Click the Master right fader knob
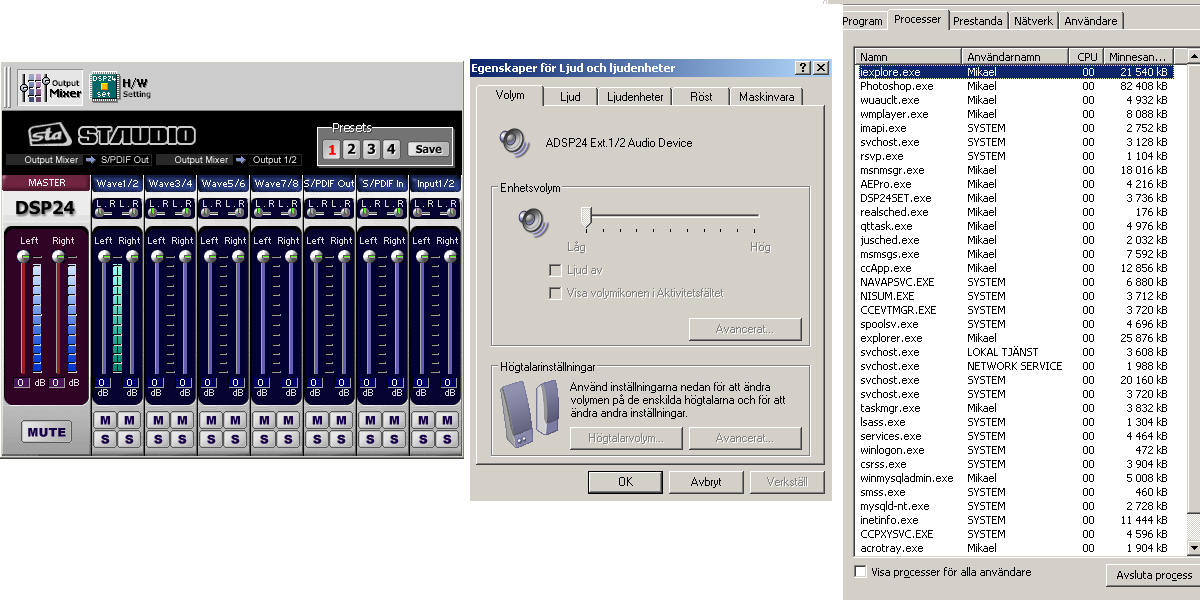 [x=58, y=257]
